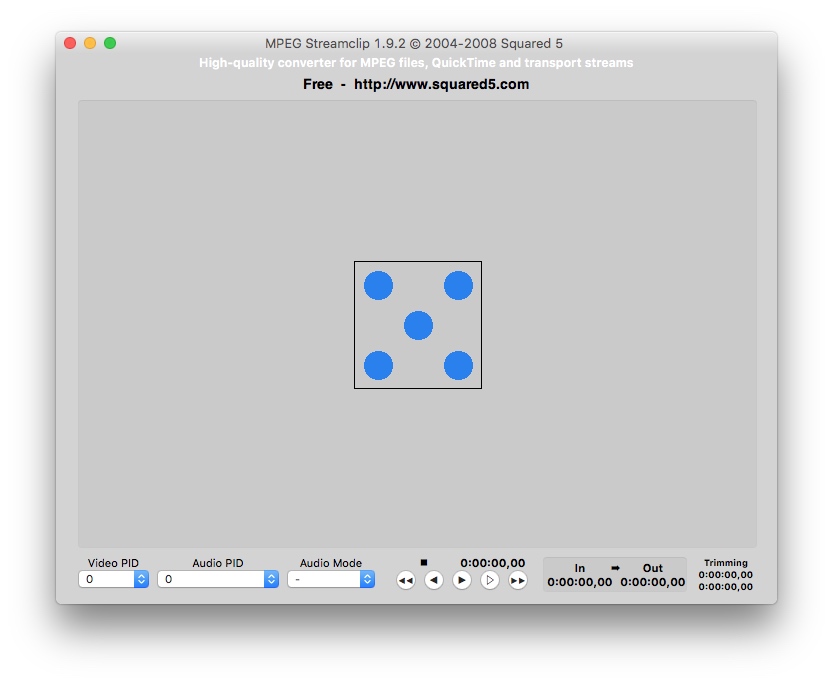Click the Out label
This screenshot has height=684, width=833.
652,568
